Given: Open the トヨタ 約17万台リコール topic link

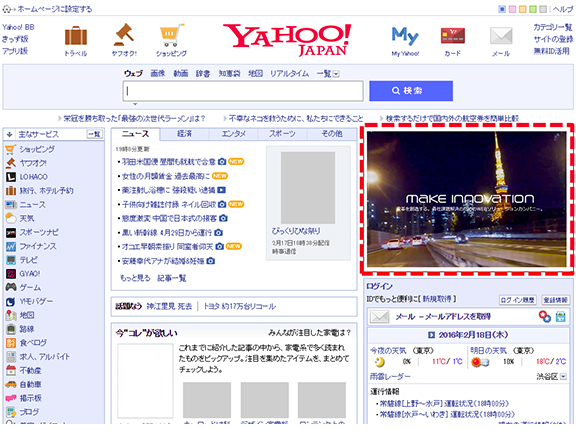Looking at the screenshot, I should (x=240, y=306).
